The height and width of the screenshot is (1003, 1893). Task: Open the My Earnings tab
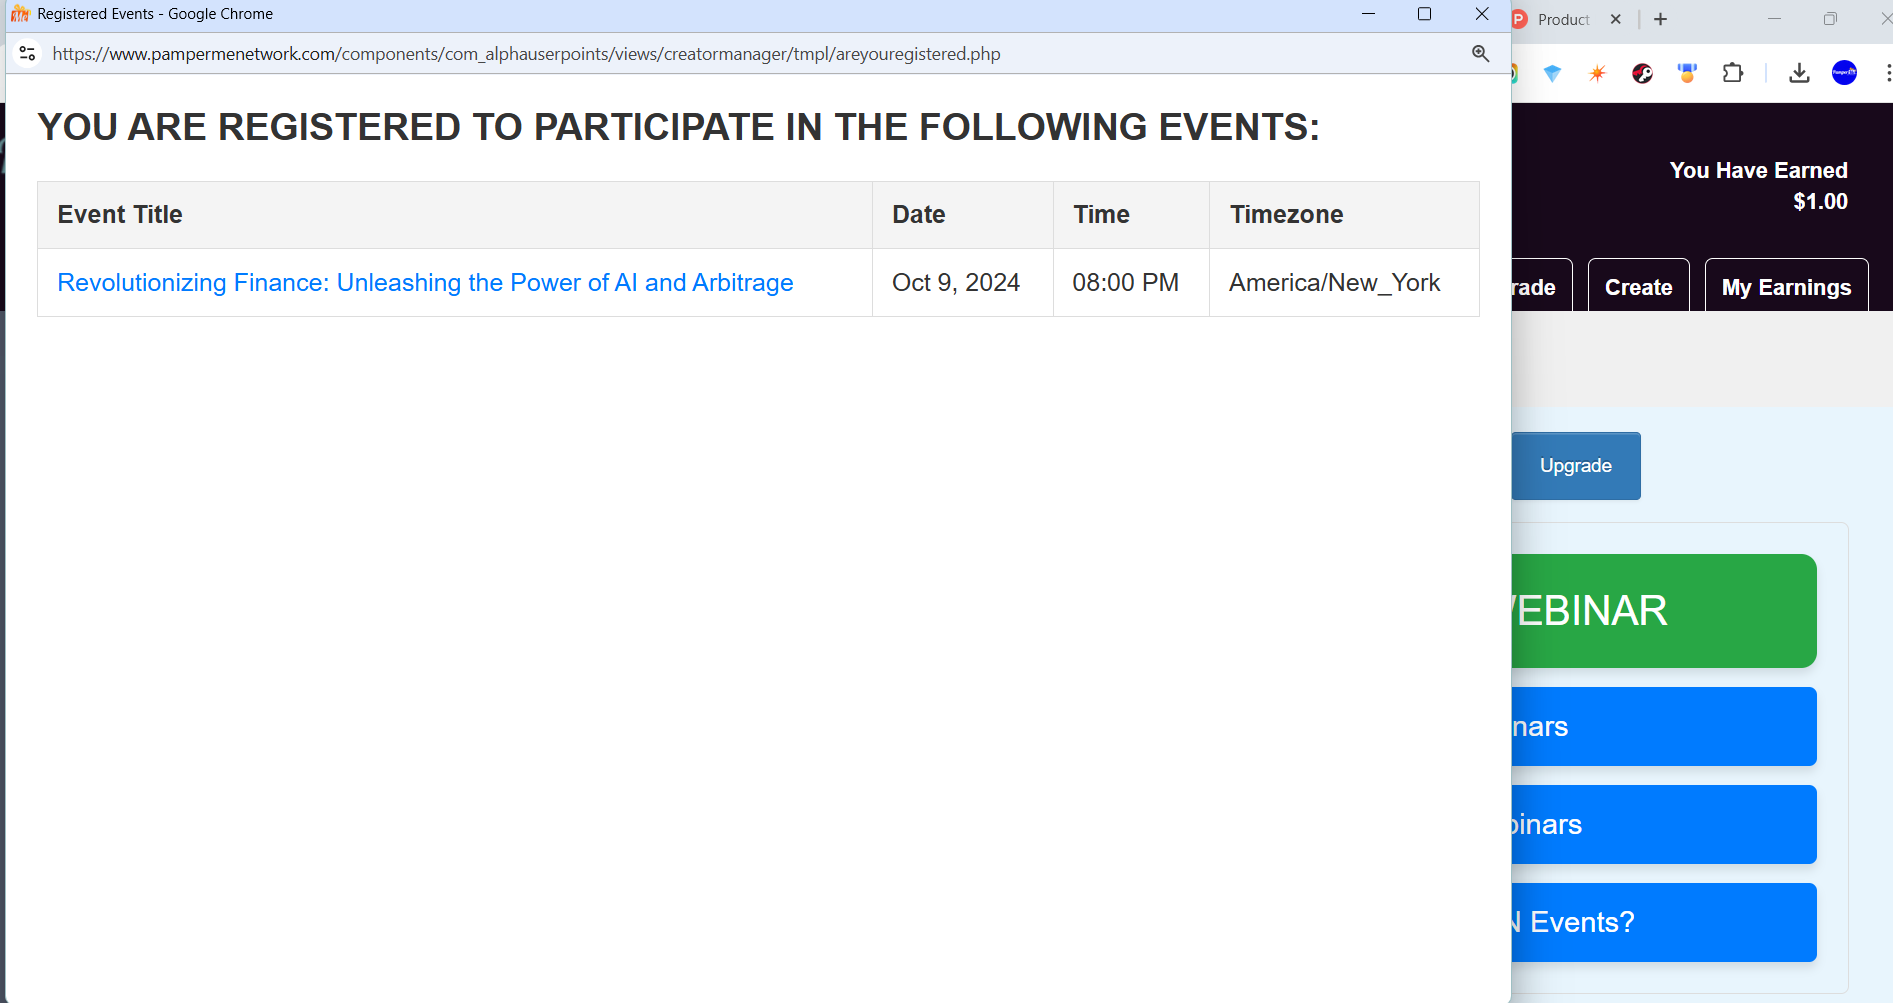coord(1786,287)
